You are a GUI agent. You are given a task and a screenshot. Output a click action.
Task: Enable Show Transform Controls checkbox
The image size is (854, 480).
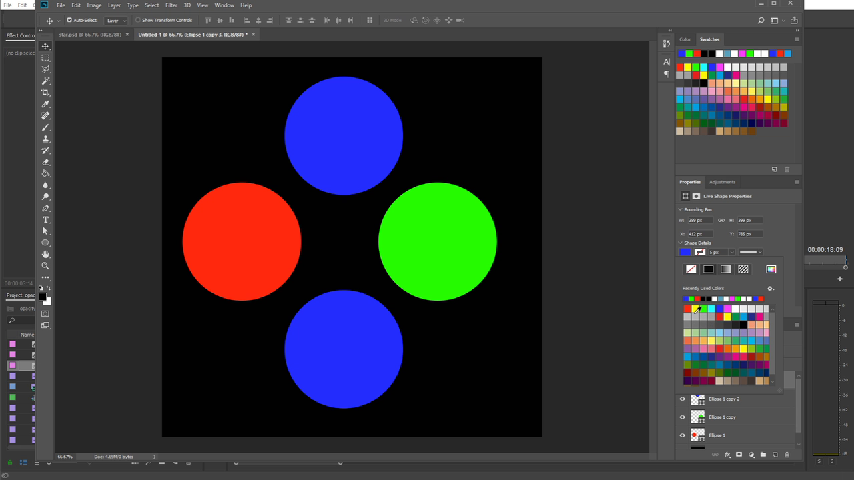[x=138, y=20]
